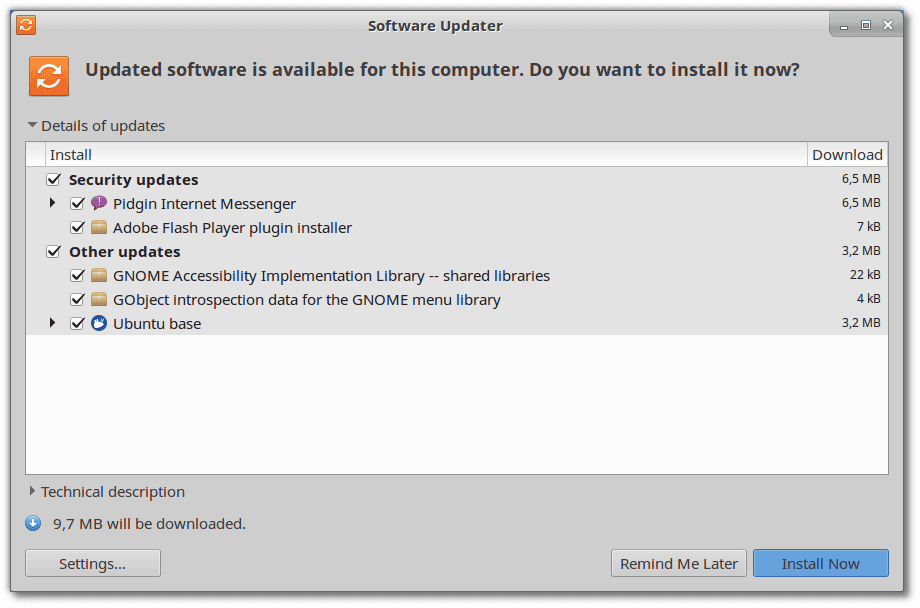Toggle the Pidgin Internet Messenger checkbox
Screen dimensions: 920x608
click(77, 203)
